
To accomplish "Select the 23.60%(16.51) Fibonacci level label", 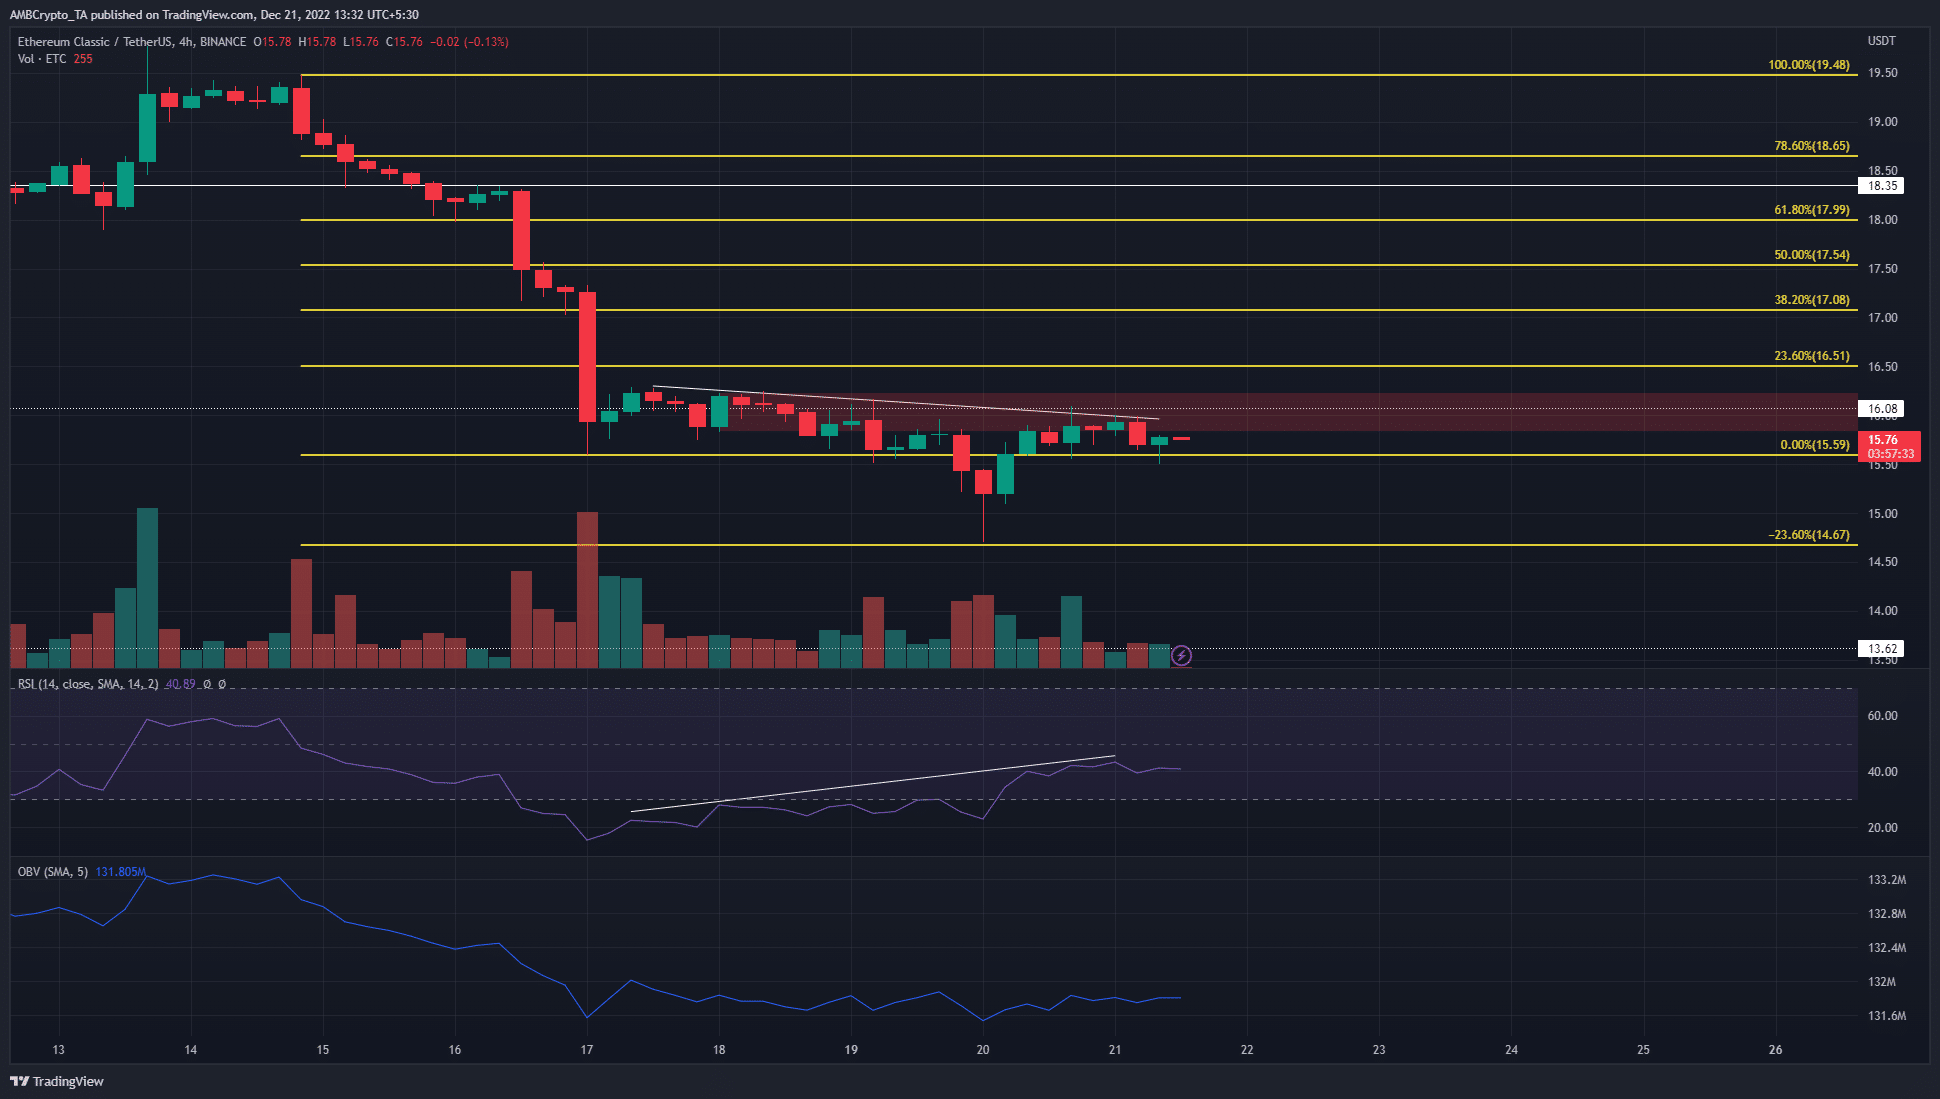I will pos(1812,356).
